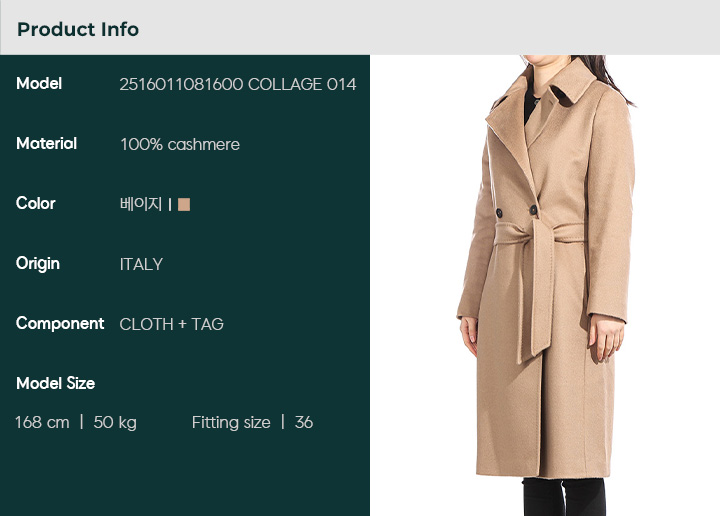
Task: Click the Component label
Action: 60,324
